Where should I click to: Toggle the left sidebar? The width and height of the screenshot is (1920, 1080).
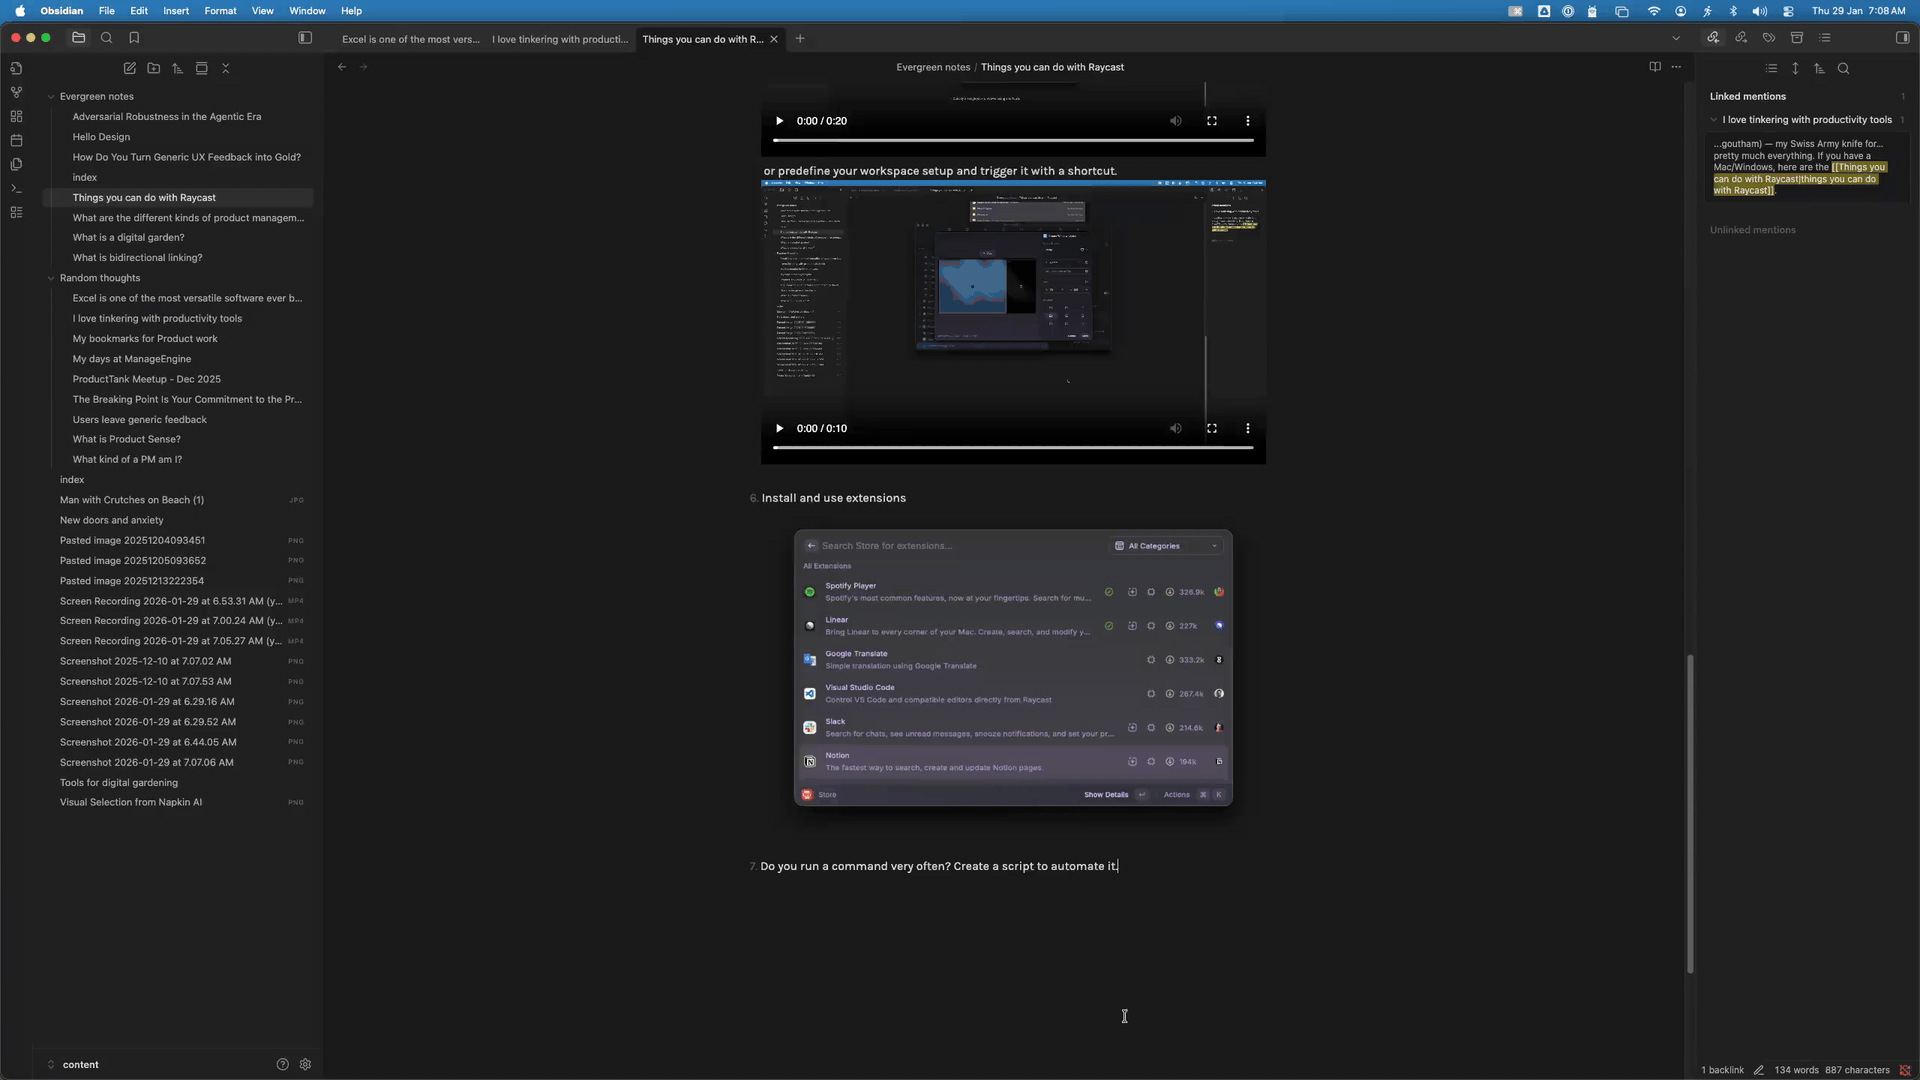(305, 38)
